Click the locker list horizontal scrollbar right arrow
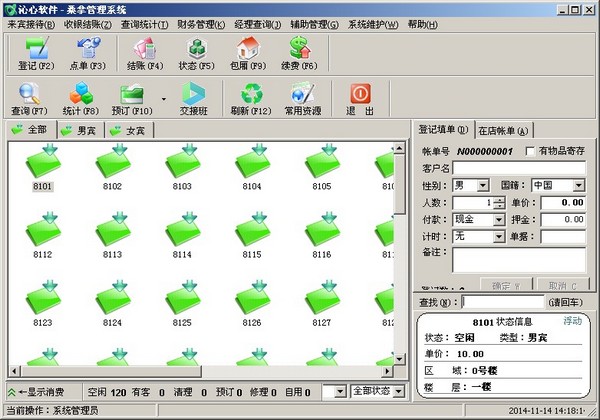The height and width of the screenshot is (420, 600). [388, 371]
